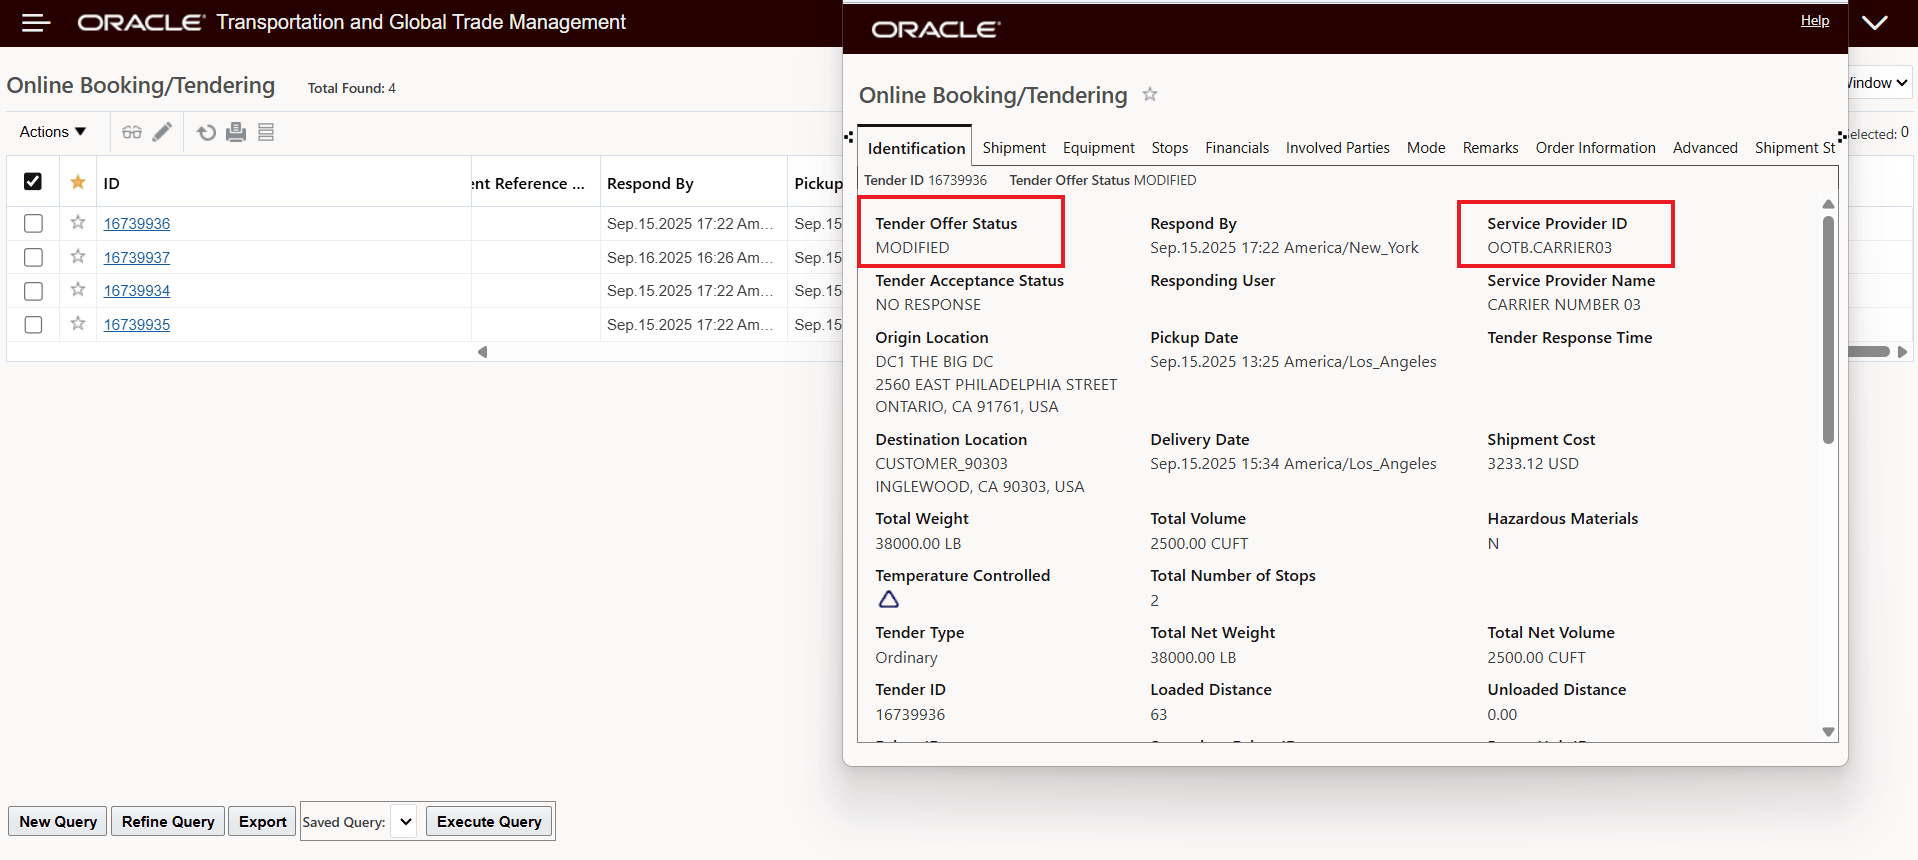1918x860 pixels.
Task: Click the stacked rows list icon
Action: (266, 132)
